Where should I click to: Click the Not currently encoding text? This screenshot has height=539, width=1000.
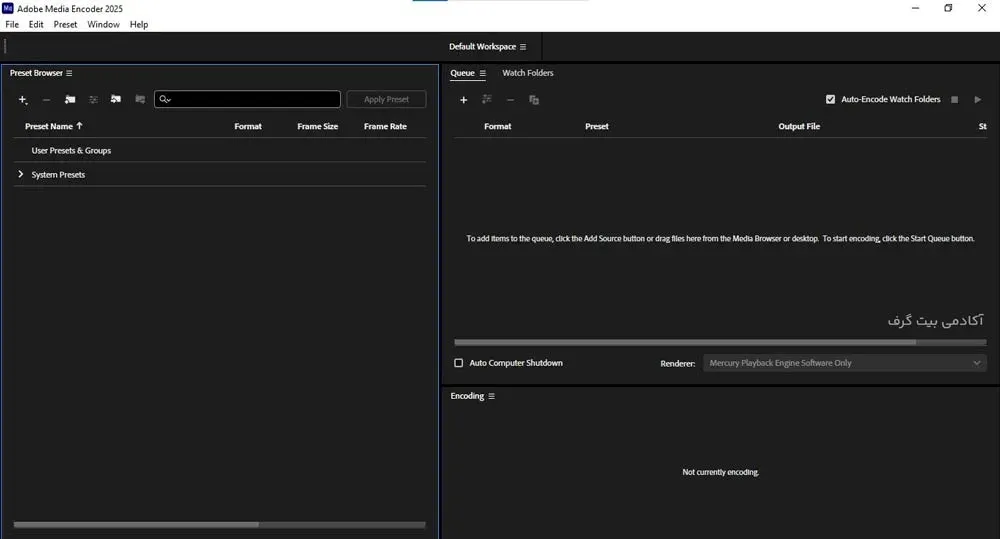coord(721,472)
